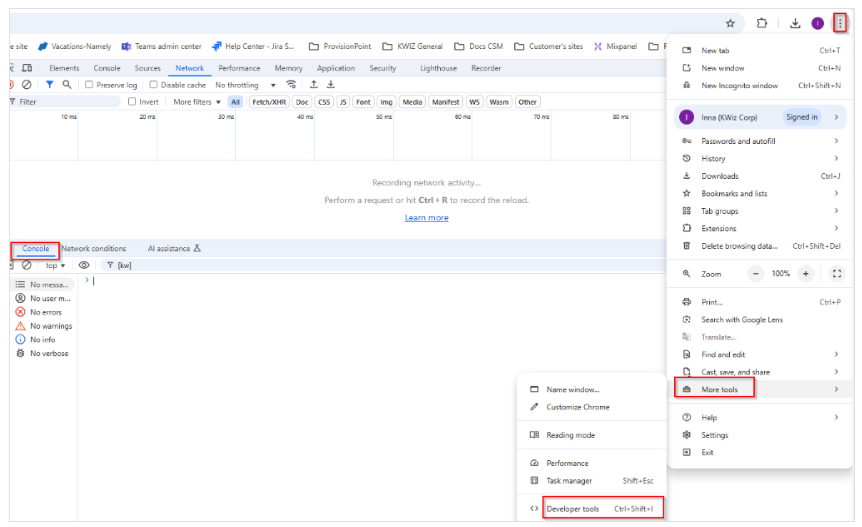Open the downloads tray icon

point(795,23)
